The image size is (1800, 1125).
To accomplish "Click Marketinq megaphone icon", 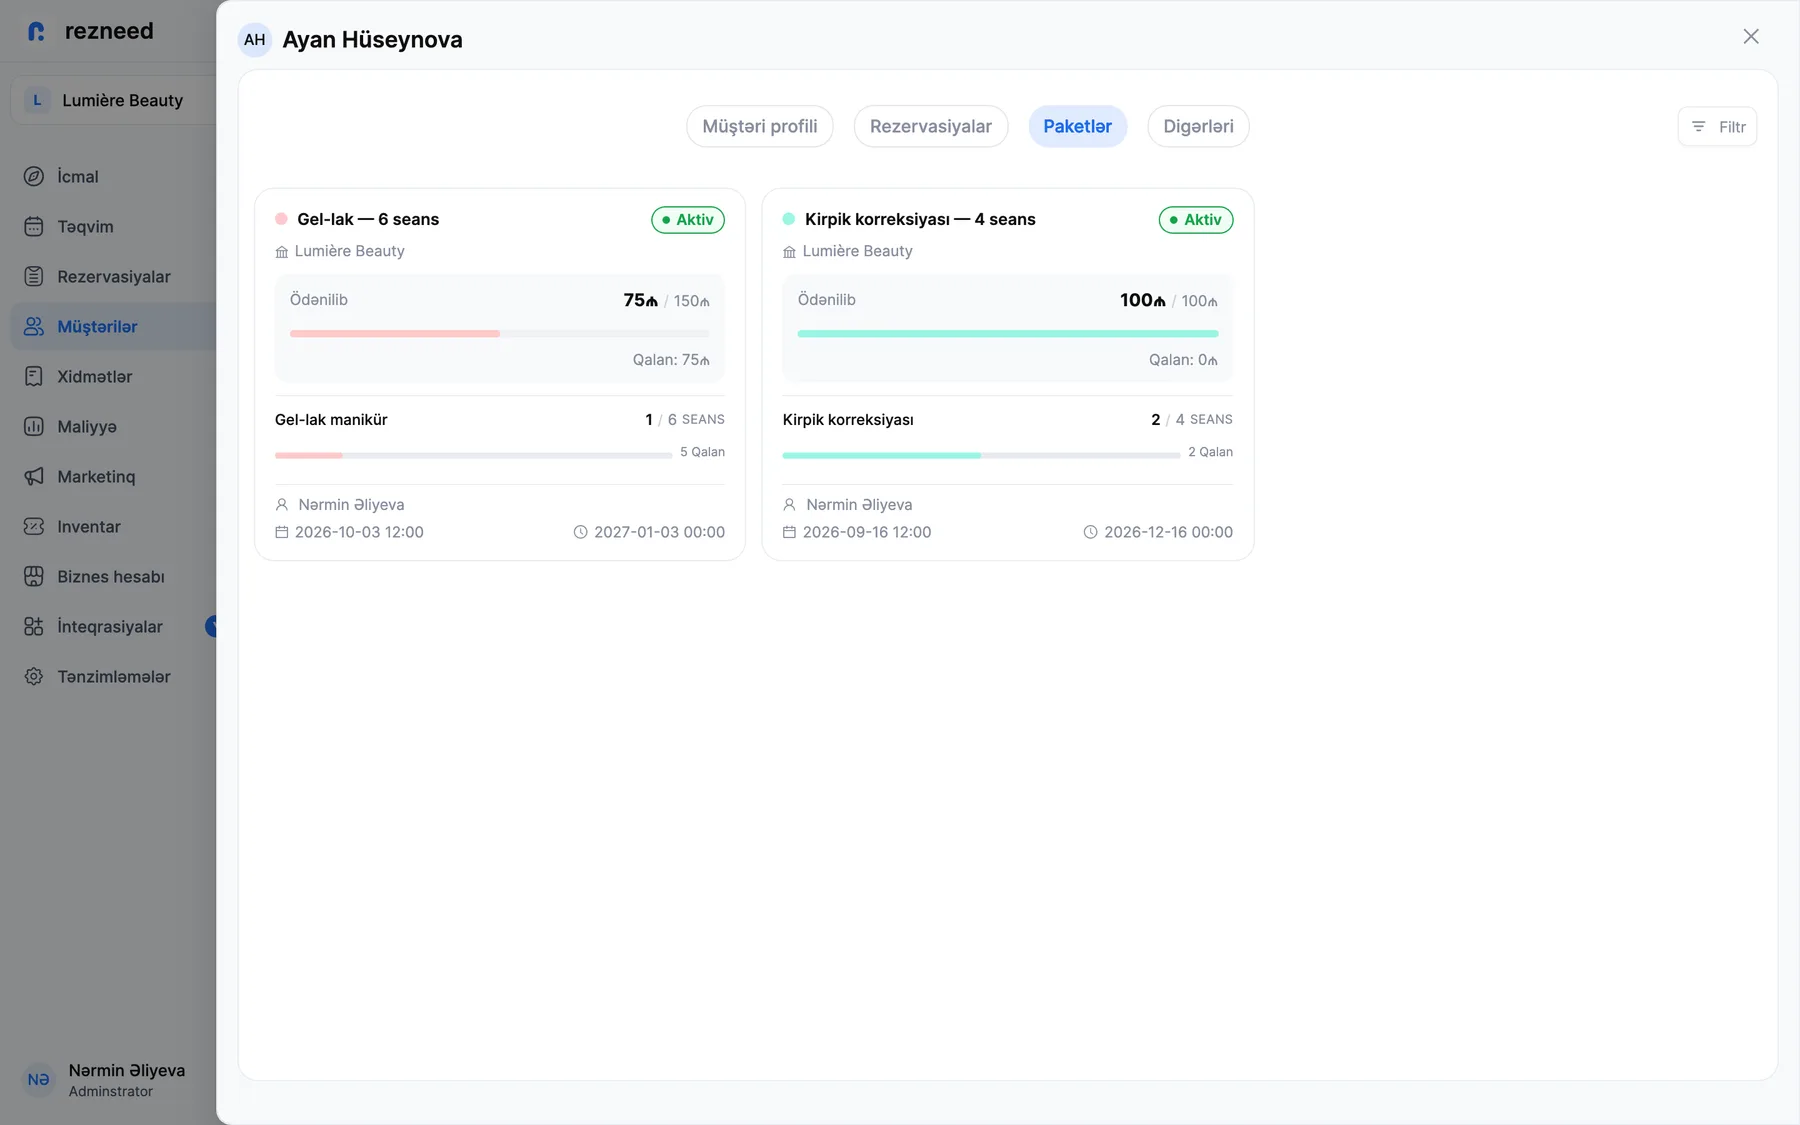I will tap(34, 476).
